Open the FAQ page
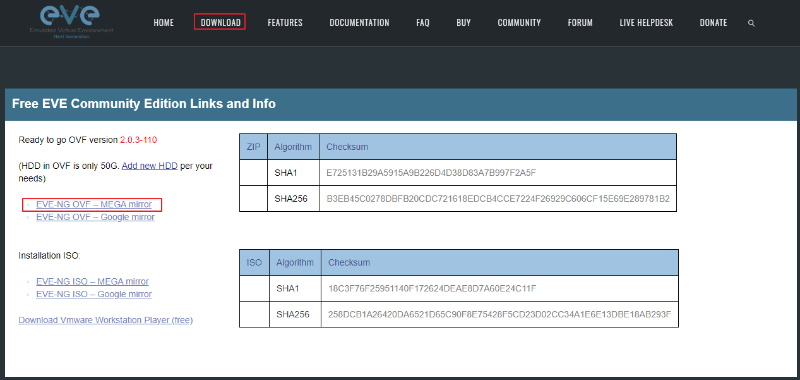The height and width of the screenshot is (380, 800). click(422, 23)
